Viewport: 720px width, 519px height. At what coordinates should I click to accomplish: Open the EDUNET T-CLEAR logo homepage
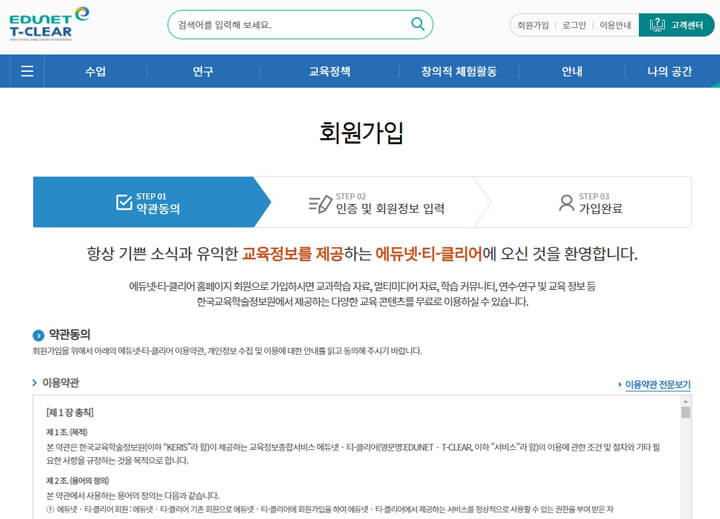click(49, 24)
